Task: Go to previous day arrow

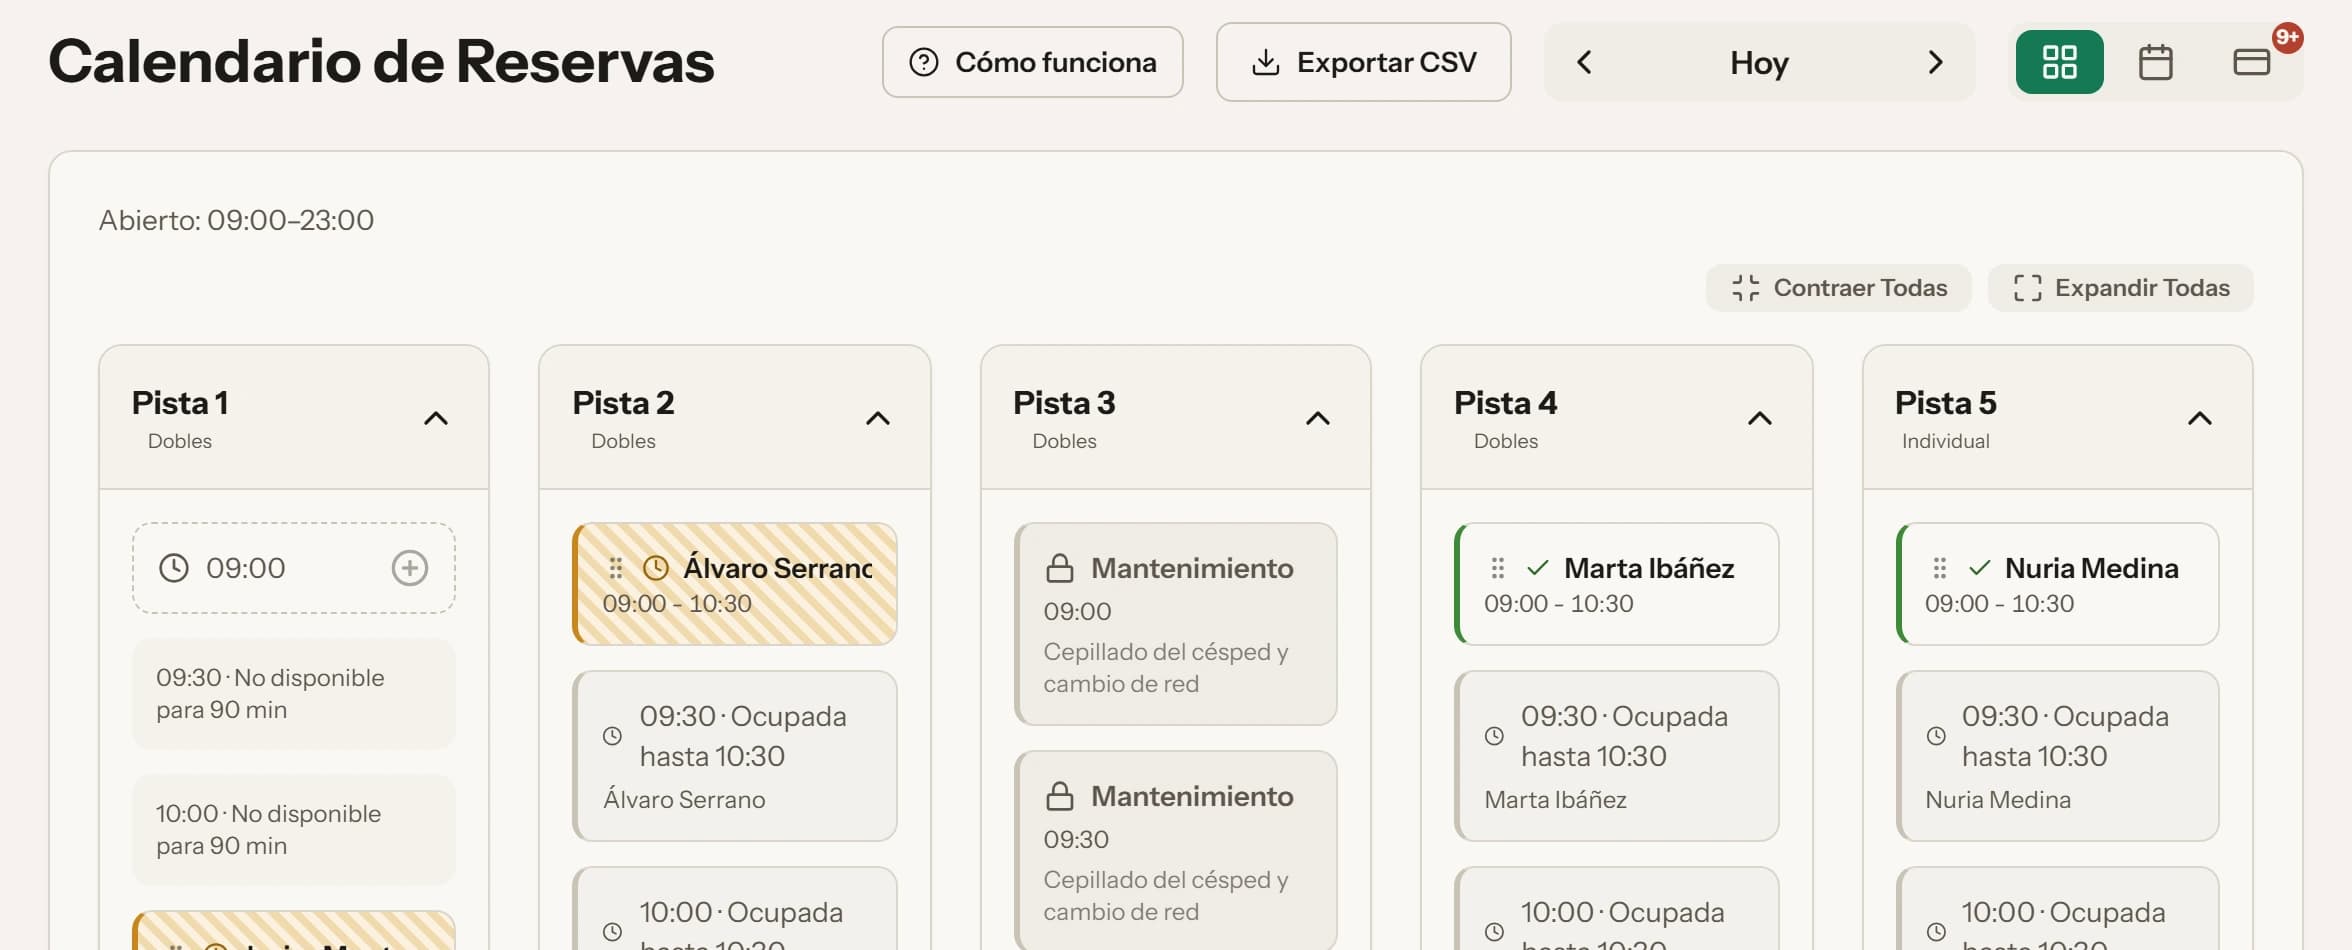Action: (x=1585, y=62)
